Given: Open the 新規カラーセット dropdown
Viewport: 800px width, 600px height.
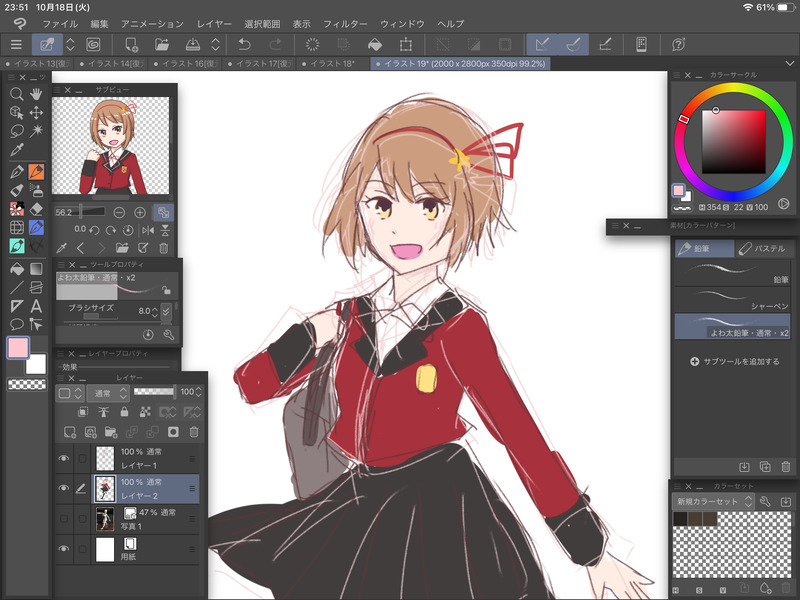Looking at the screenshot, I should pyautogui.click(x=712, y=502).
